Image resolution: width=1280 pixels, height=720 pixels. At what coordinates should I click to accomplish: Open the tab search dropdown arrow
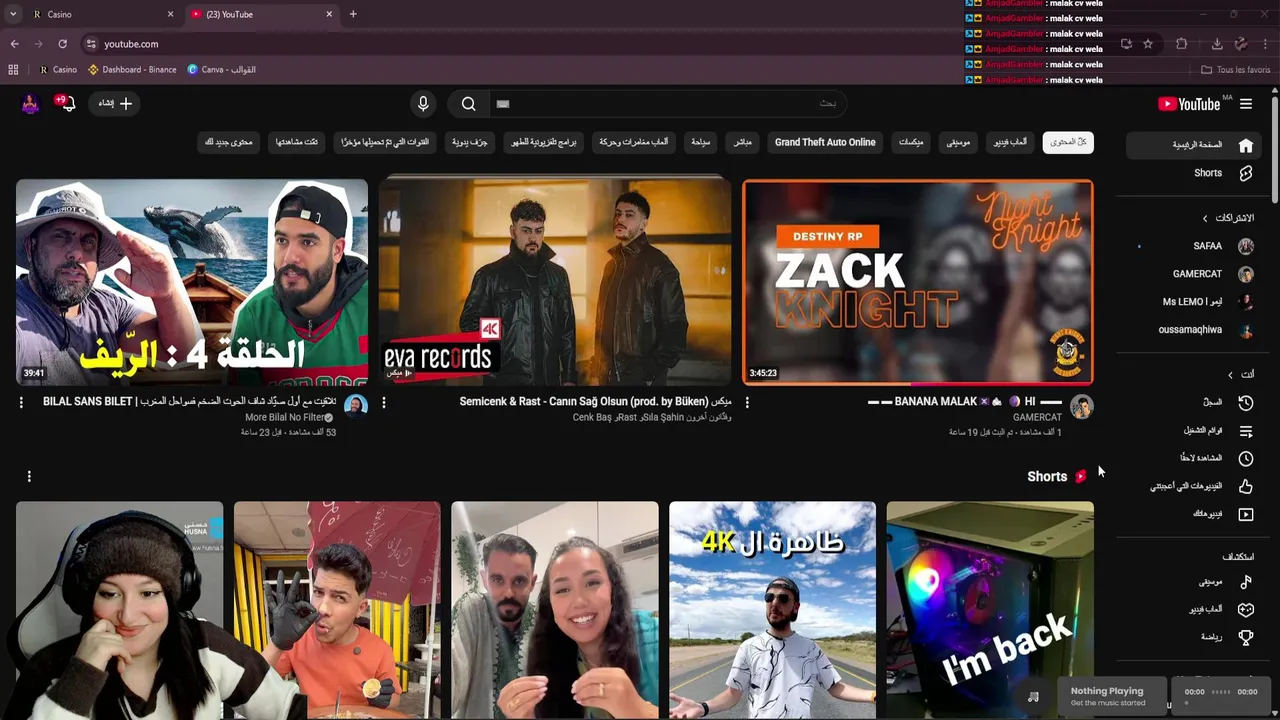click(12, 14)
